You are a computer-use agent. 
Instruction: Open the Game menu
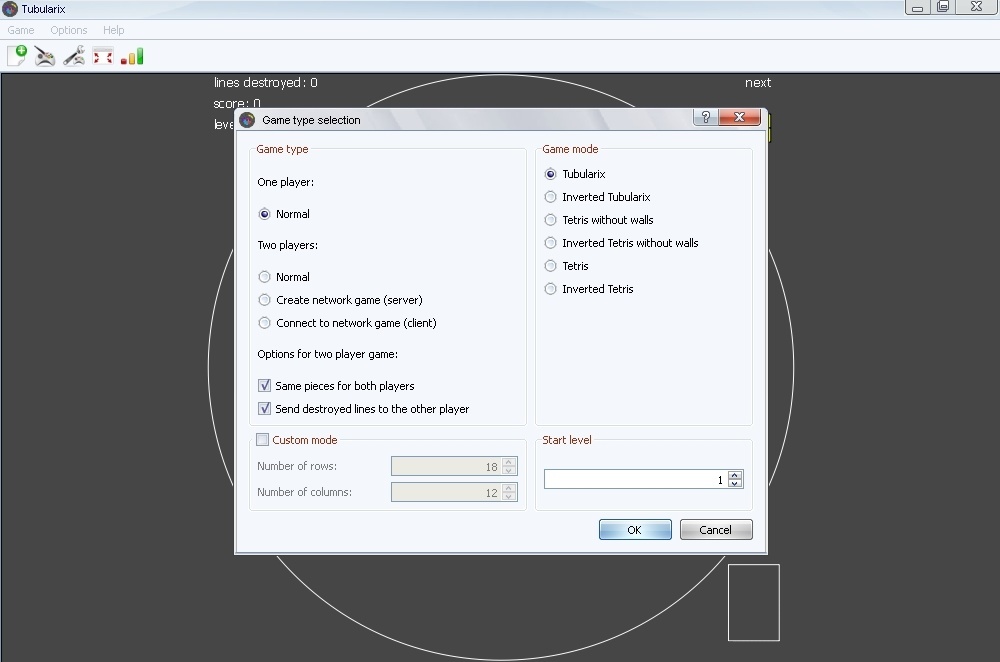21,30
